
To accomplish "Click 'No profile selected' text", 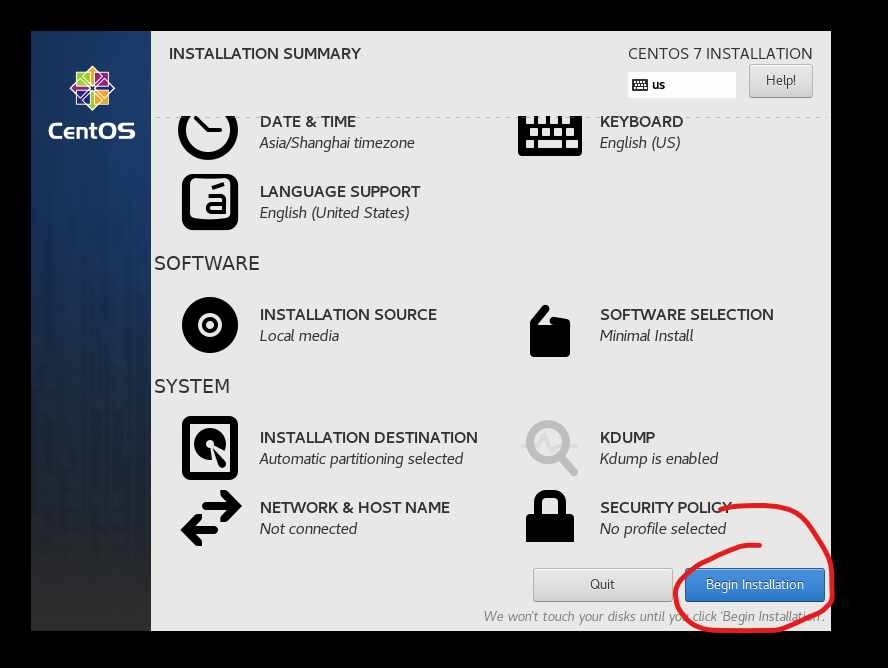I will point(663,529).
